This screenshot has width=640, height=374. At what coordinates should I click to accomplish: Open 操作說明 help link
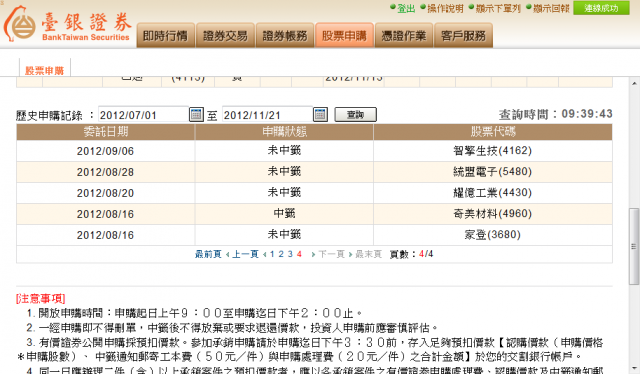coord(445,8)
